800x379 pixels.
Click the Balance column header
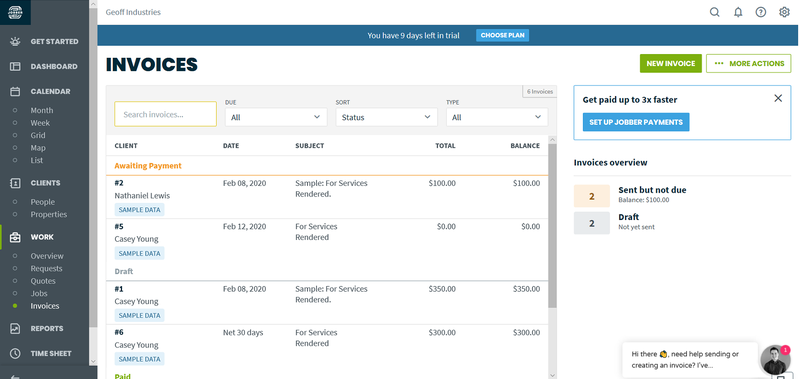525,145
